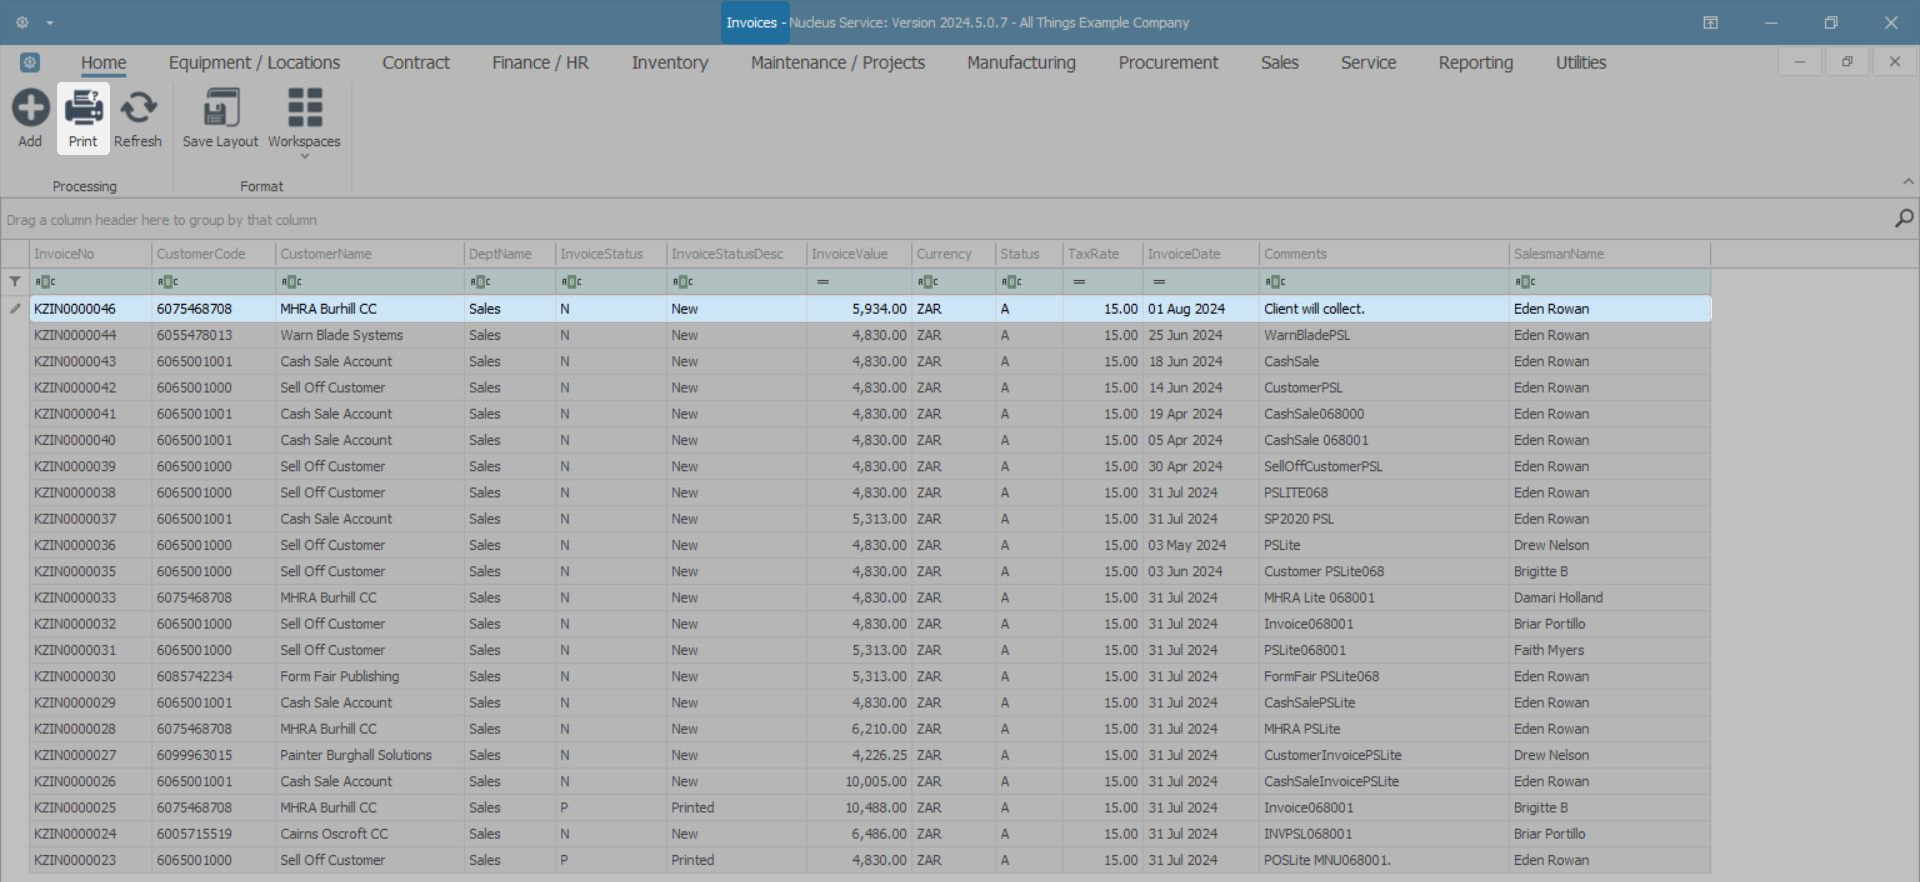Click customer name Cairns Oscroft CC

coord(334,833)
